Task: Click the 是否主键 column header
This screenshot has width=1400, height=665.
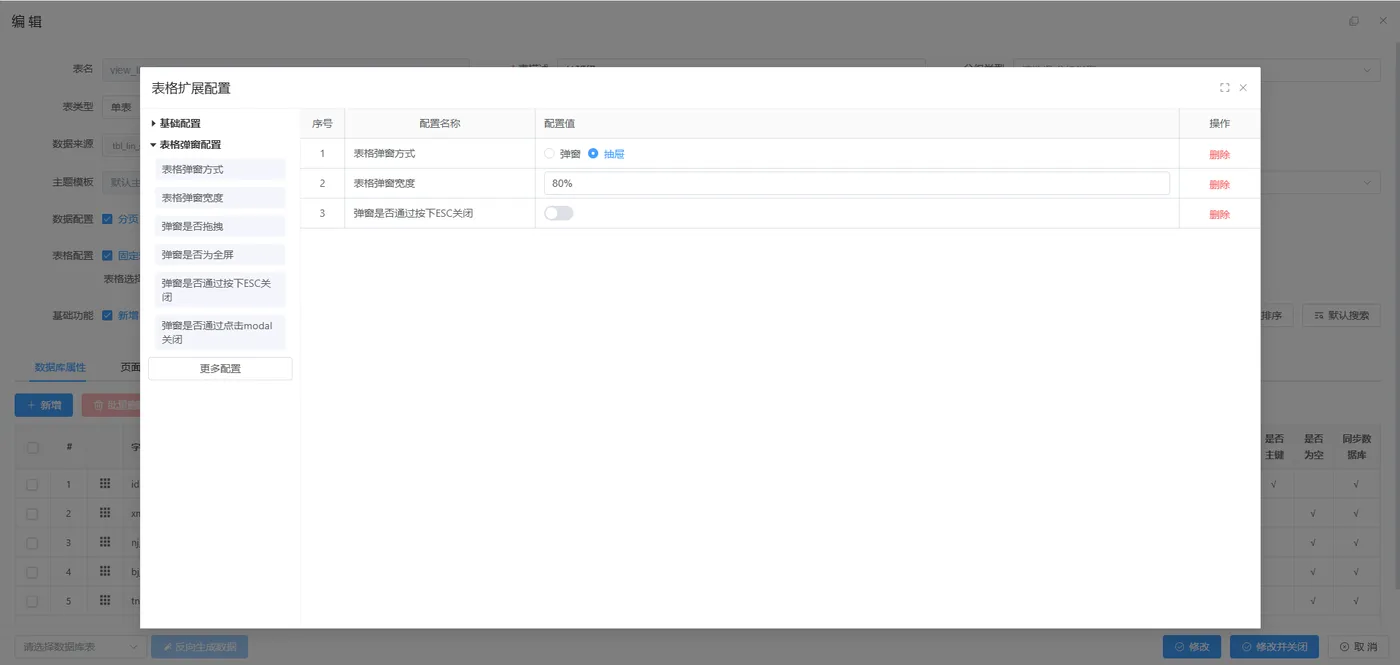Action: pos(1274,446)
